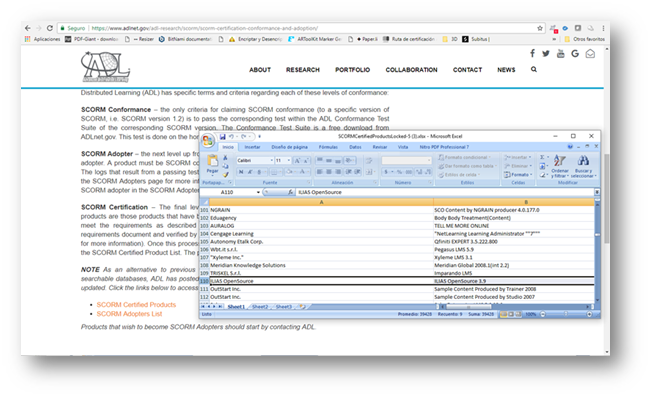Screen dimensions: 652x398
Task: Align text left in Alineación group
Action: [320, 172]
